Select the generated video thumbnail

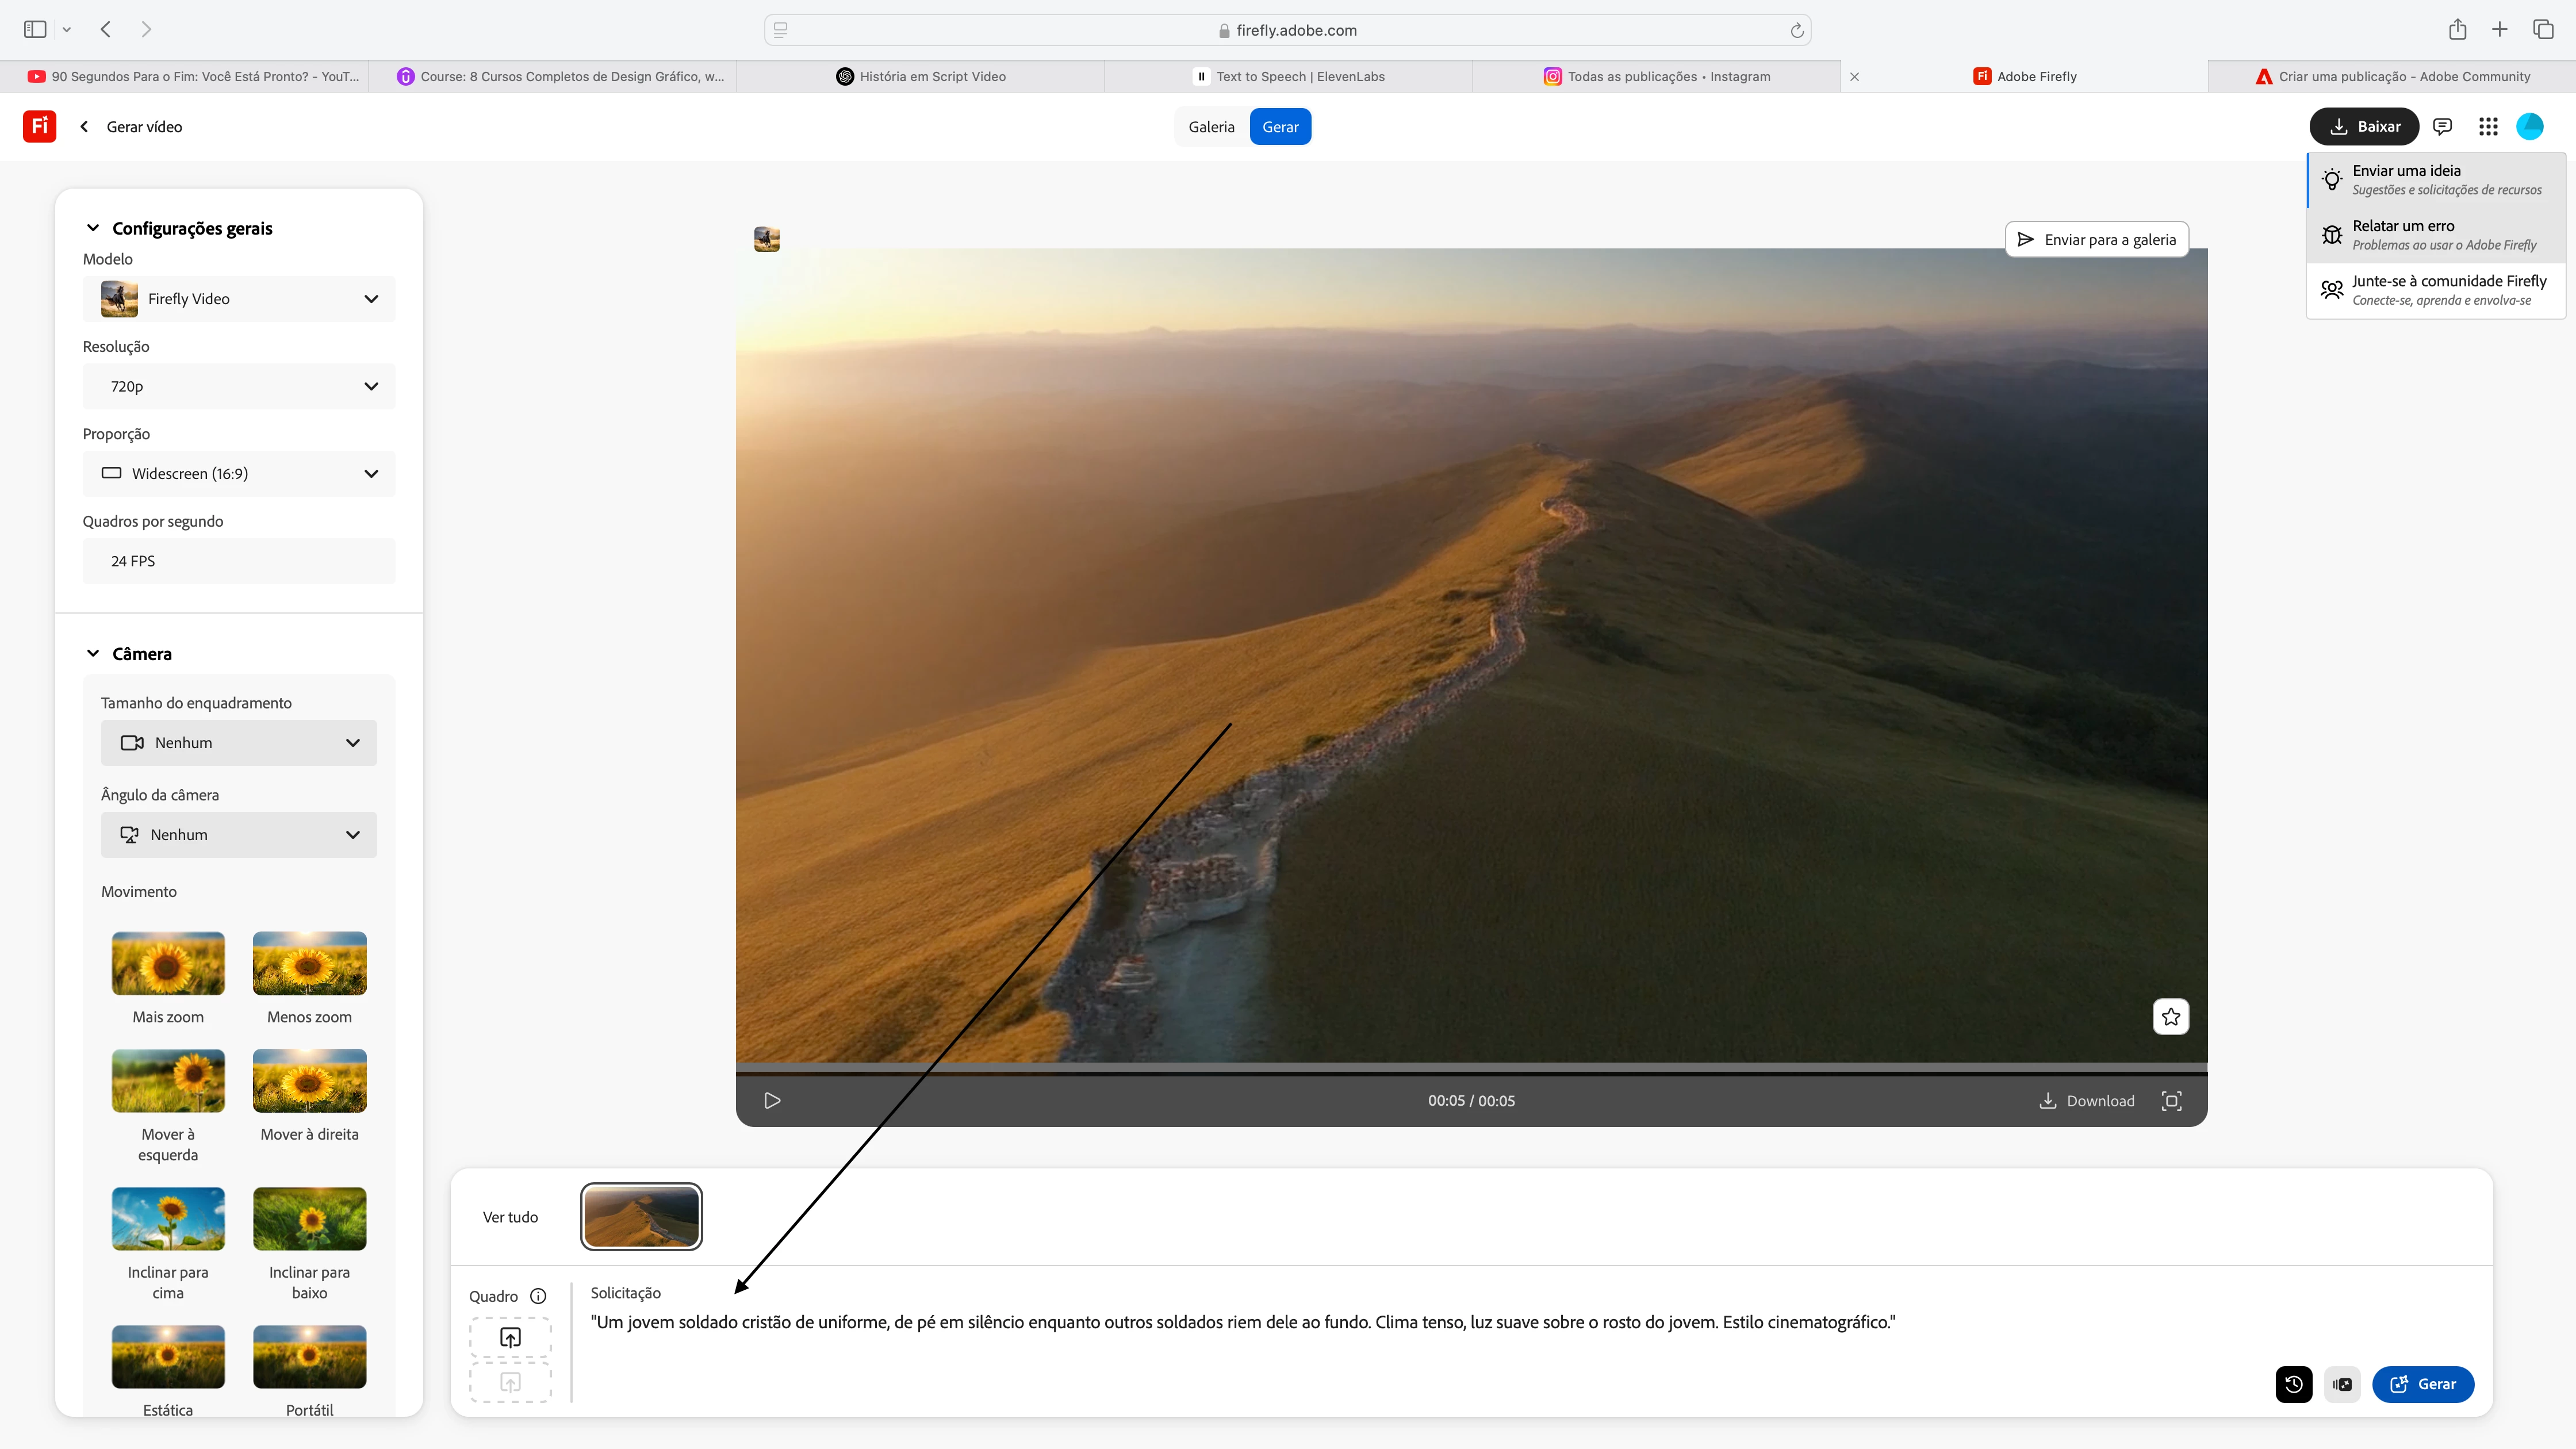click(641, 1216)
